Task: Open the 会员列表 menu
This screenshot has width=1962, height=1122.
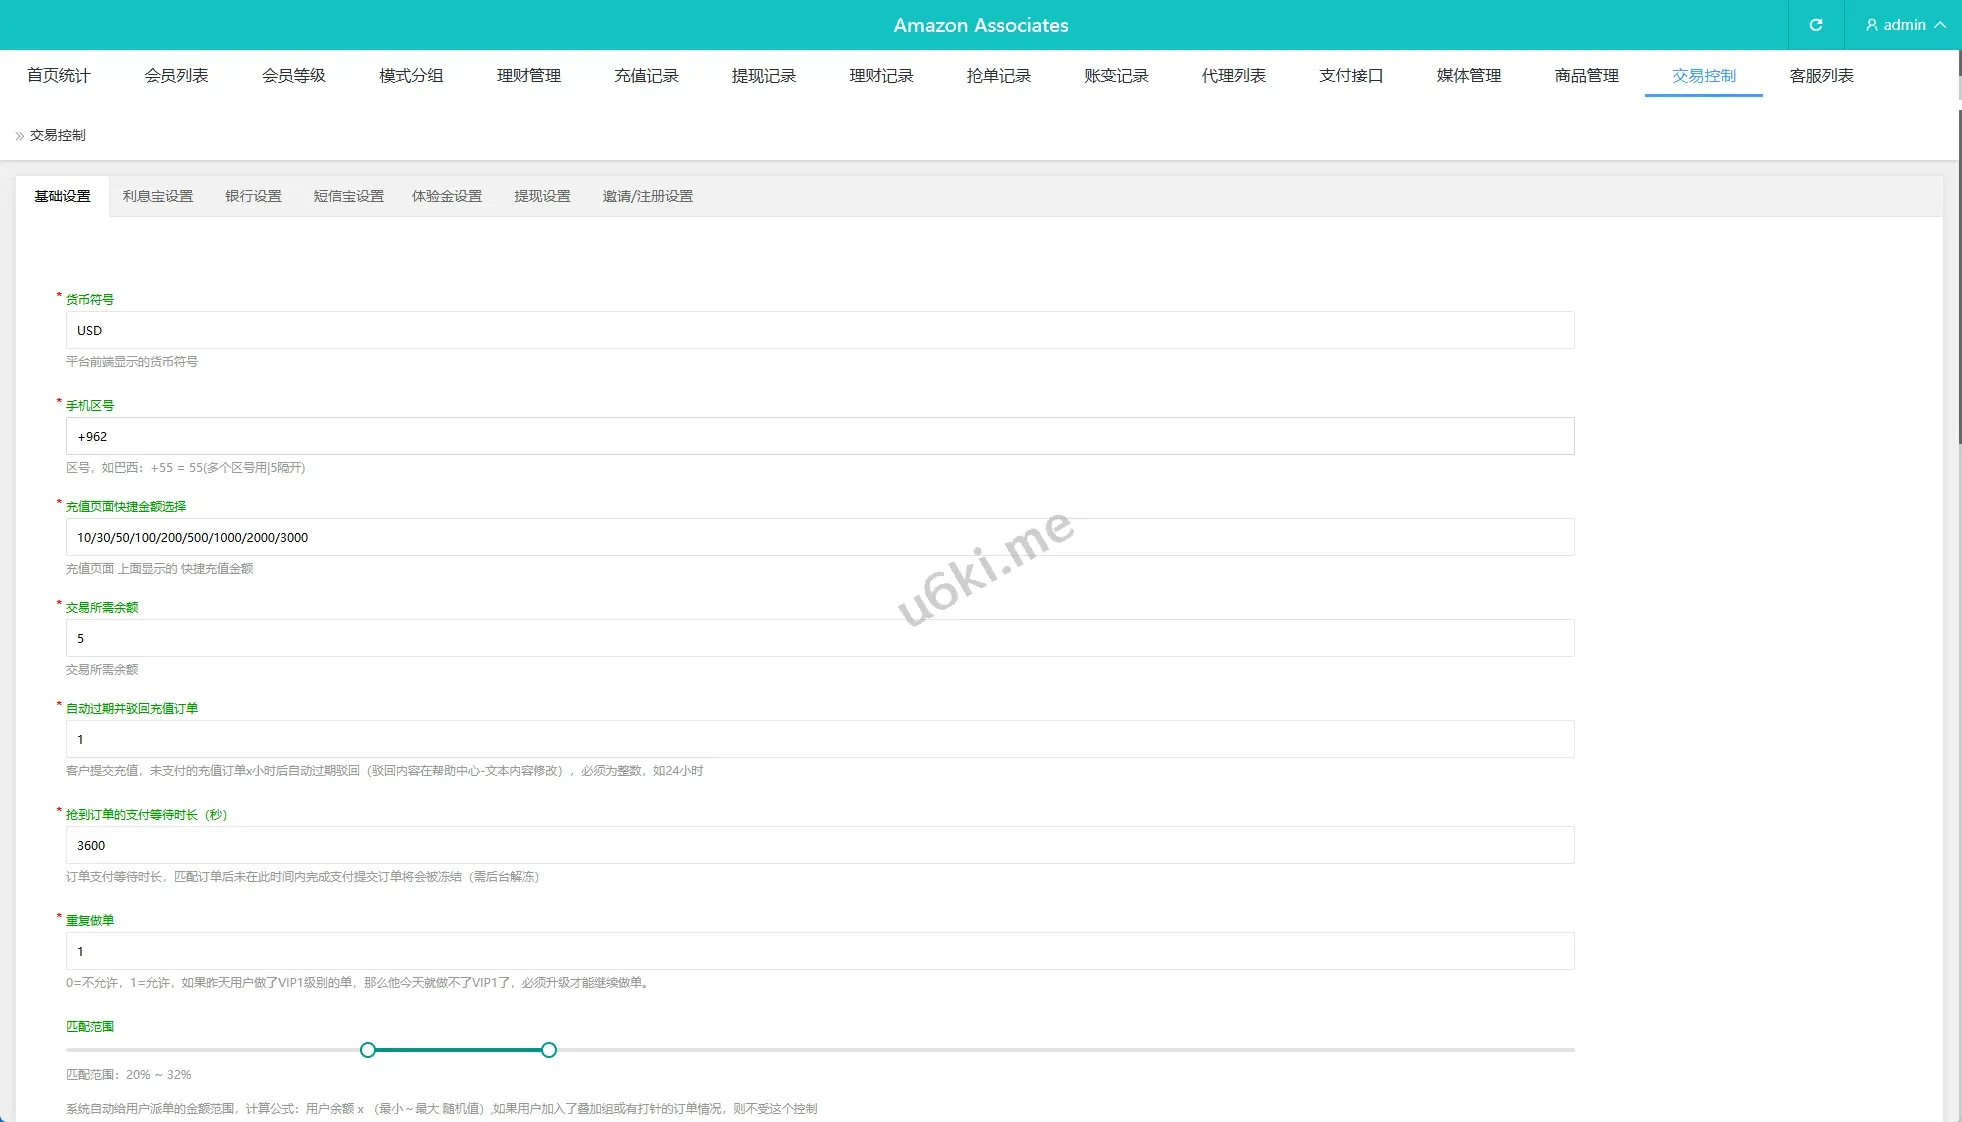Action: point(176,76)
